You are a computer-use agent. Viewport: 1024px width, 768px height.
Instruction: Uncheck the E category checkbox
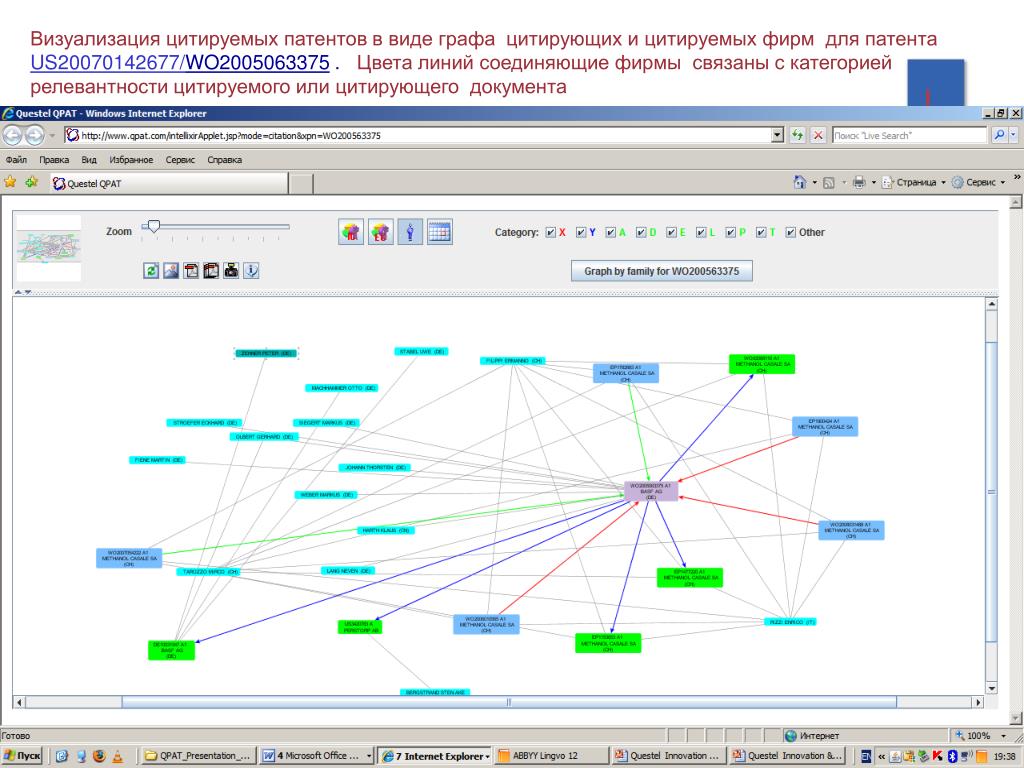(671, 232)
